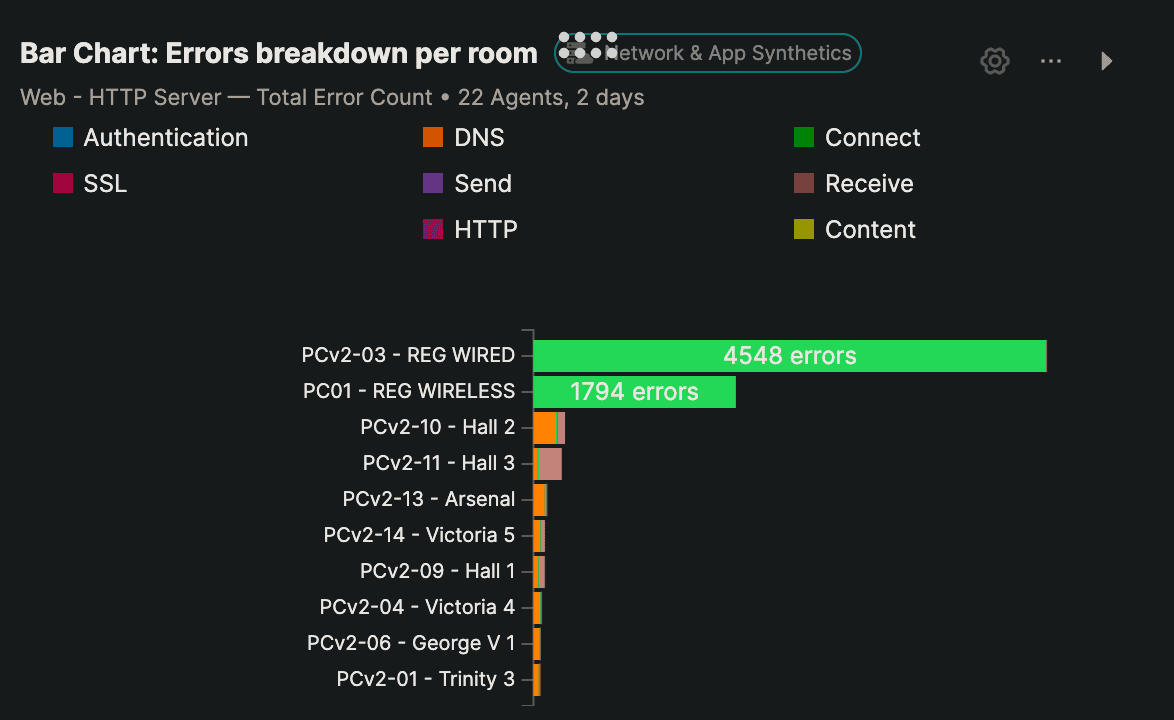
Task: Toggle the Connect legend series
Action: click(x=872, y=138)
